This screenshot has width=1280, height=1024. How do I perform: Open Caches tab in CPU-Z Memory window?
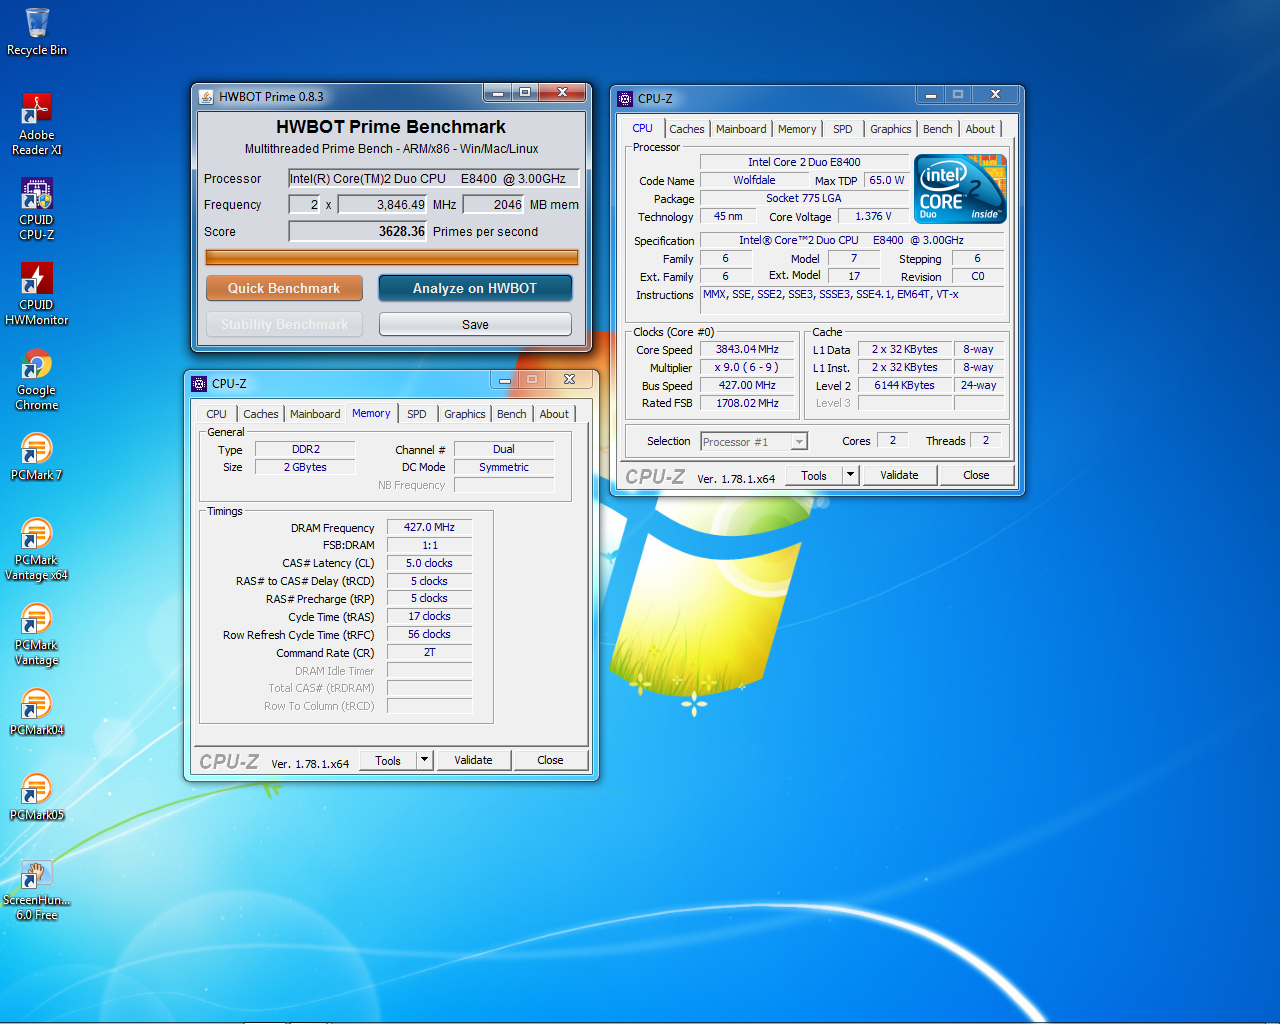click(x=261, y=414)
